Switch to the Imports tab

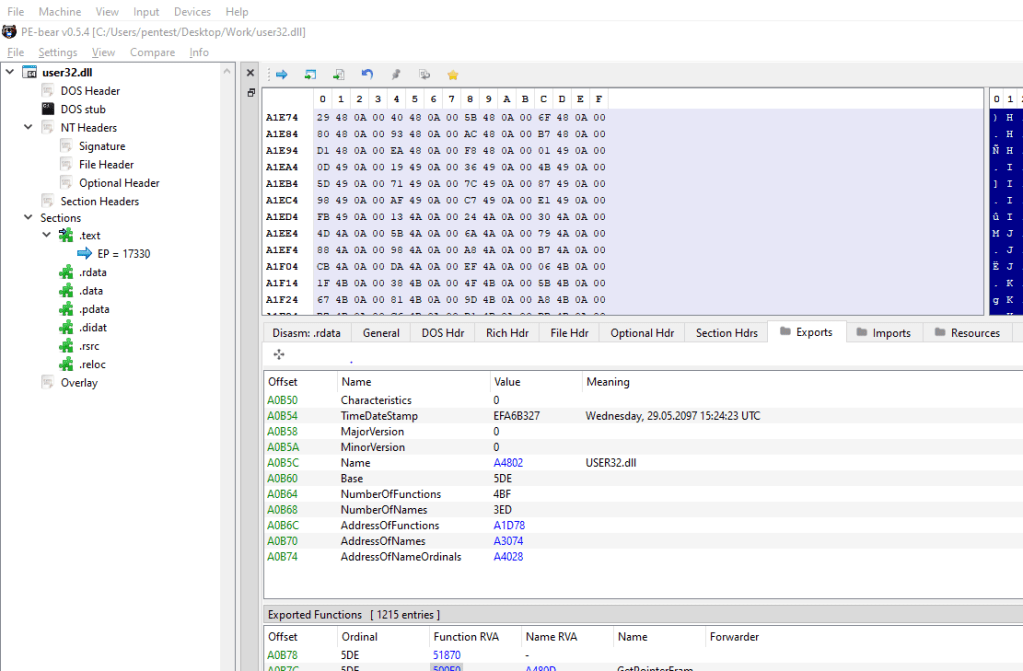point(881,333)
